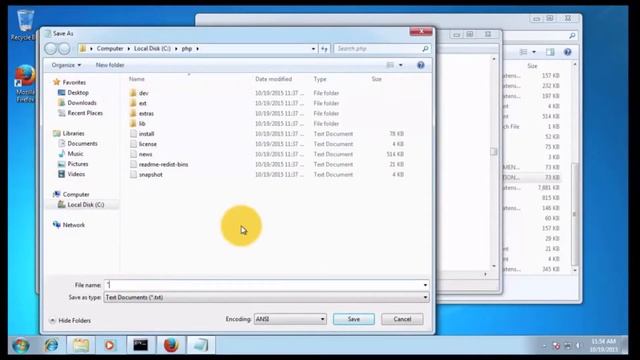This screenshot has height=360, width=640.
Task: Sort by Date modified column header
Action: [x=273, y=79]
